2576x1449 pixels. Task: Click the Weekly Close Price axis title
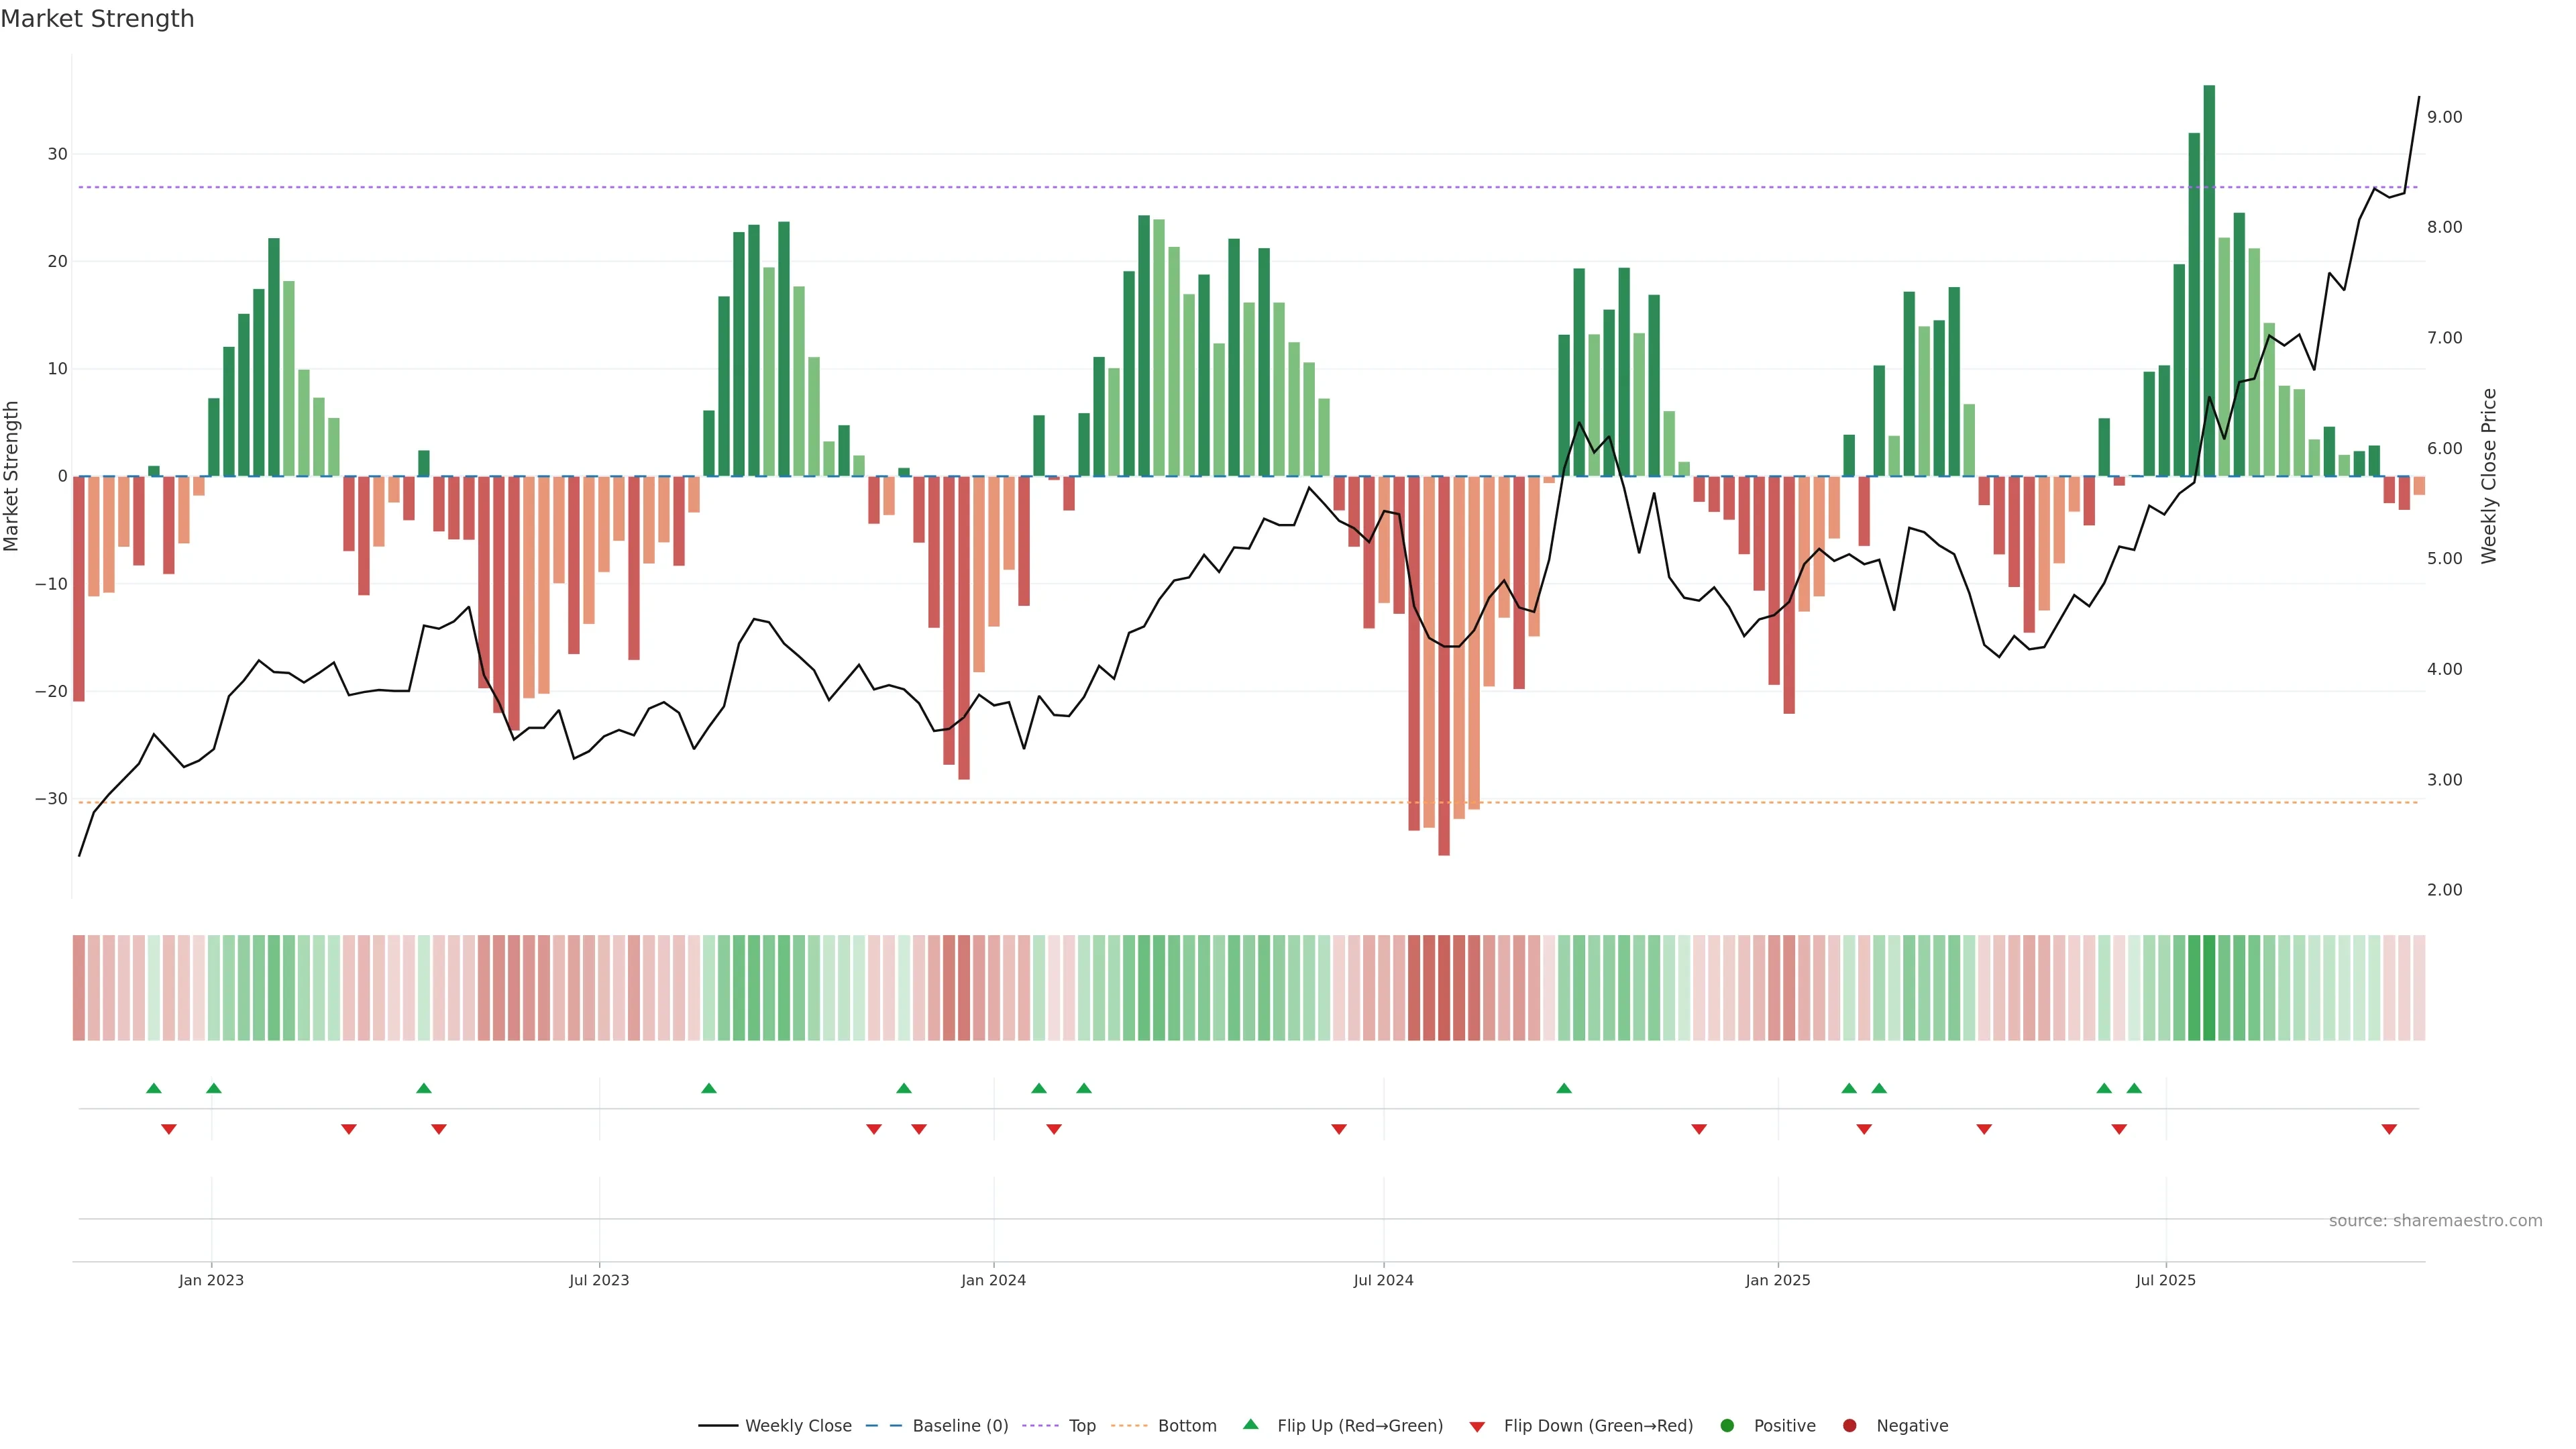(2489, 476)
